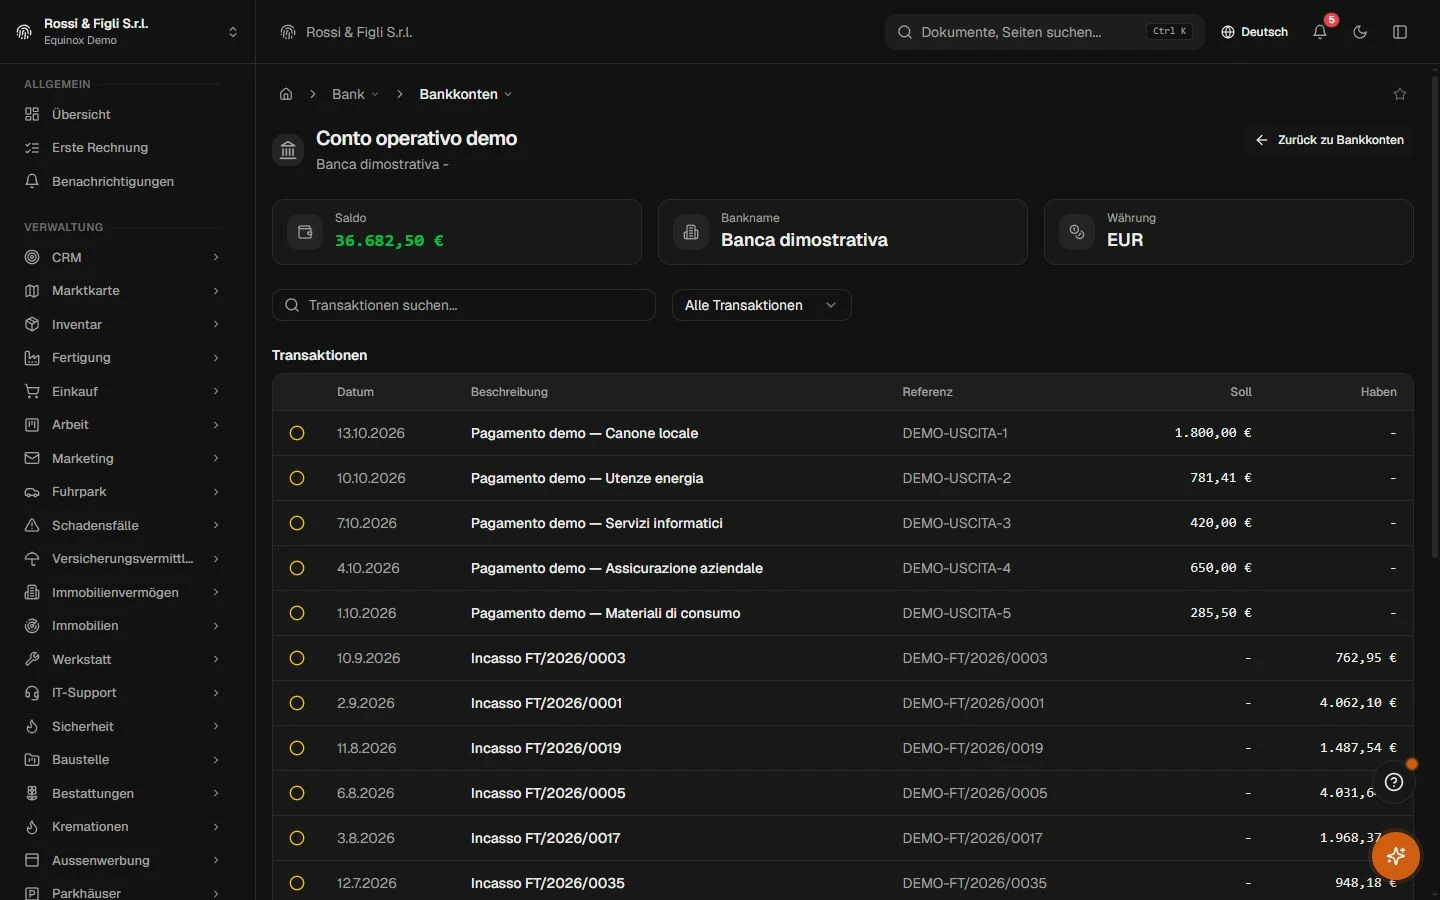Go to home via breadcrumb house icon
This screenshot has width=1440, height=900.
pos(286,94)
